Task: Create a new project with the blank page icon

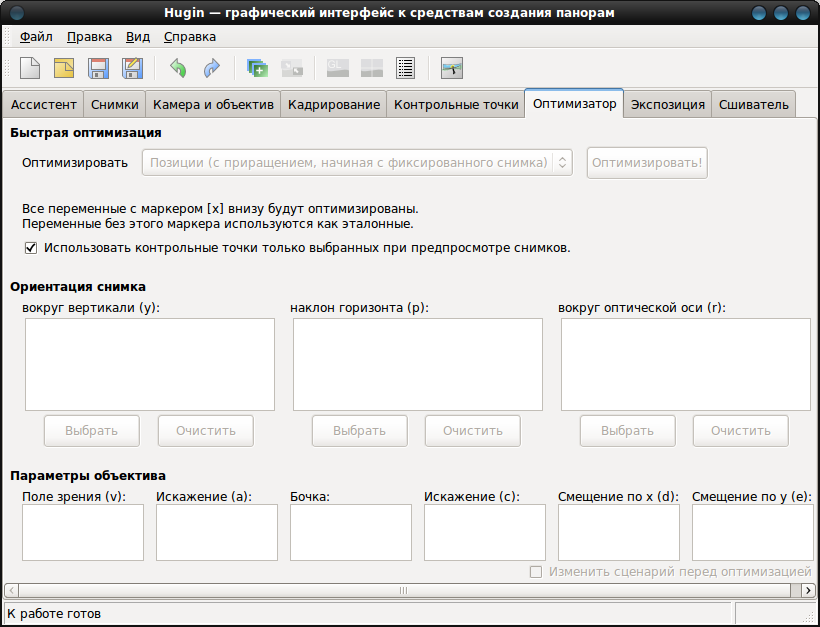Action: (x=30, y=68)
